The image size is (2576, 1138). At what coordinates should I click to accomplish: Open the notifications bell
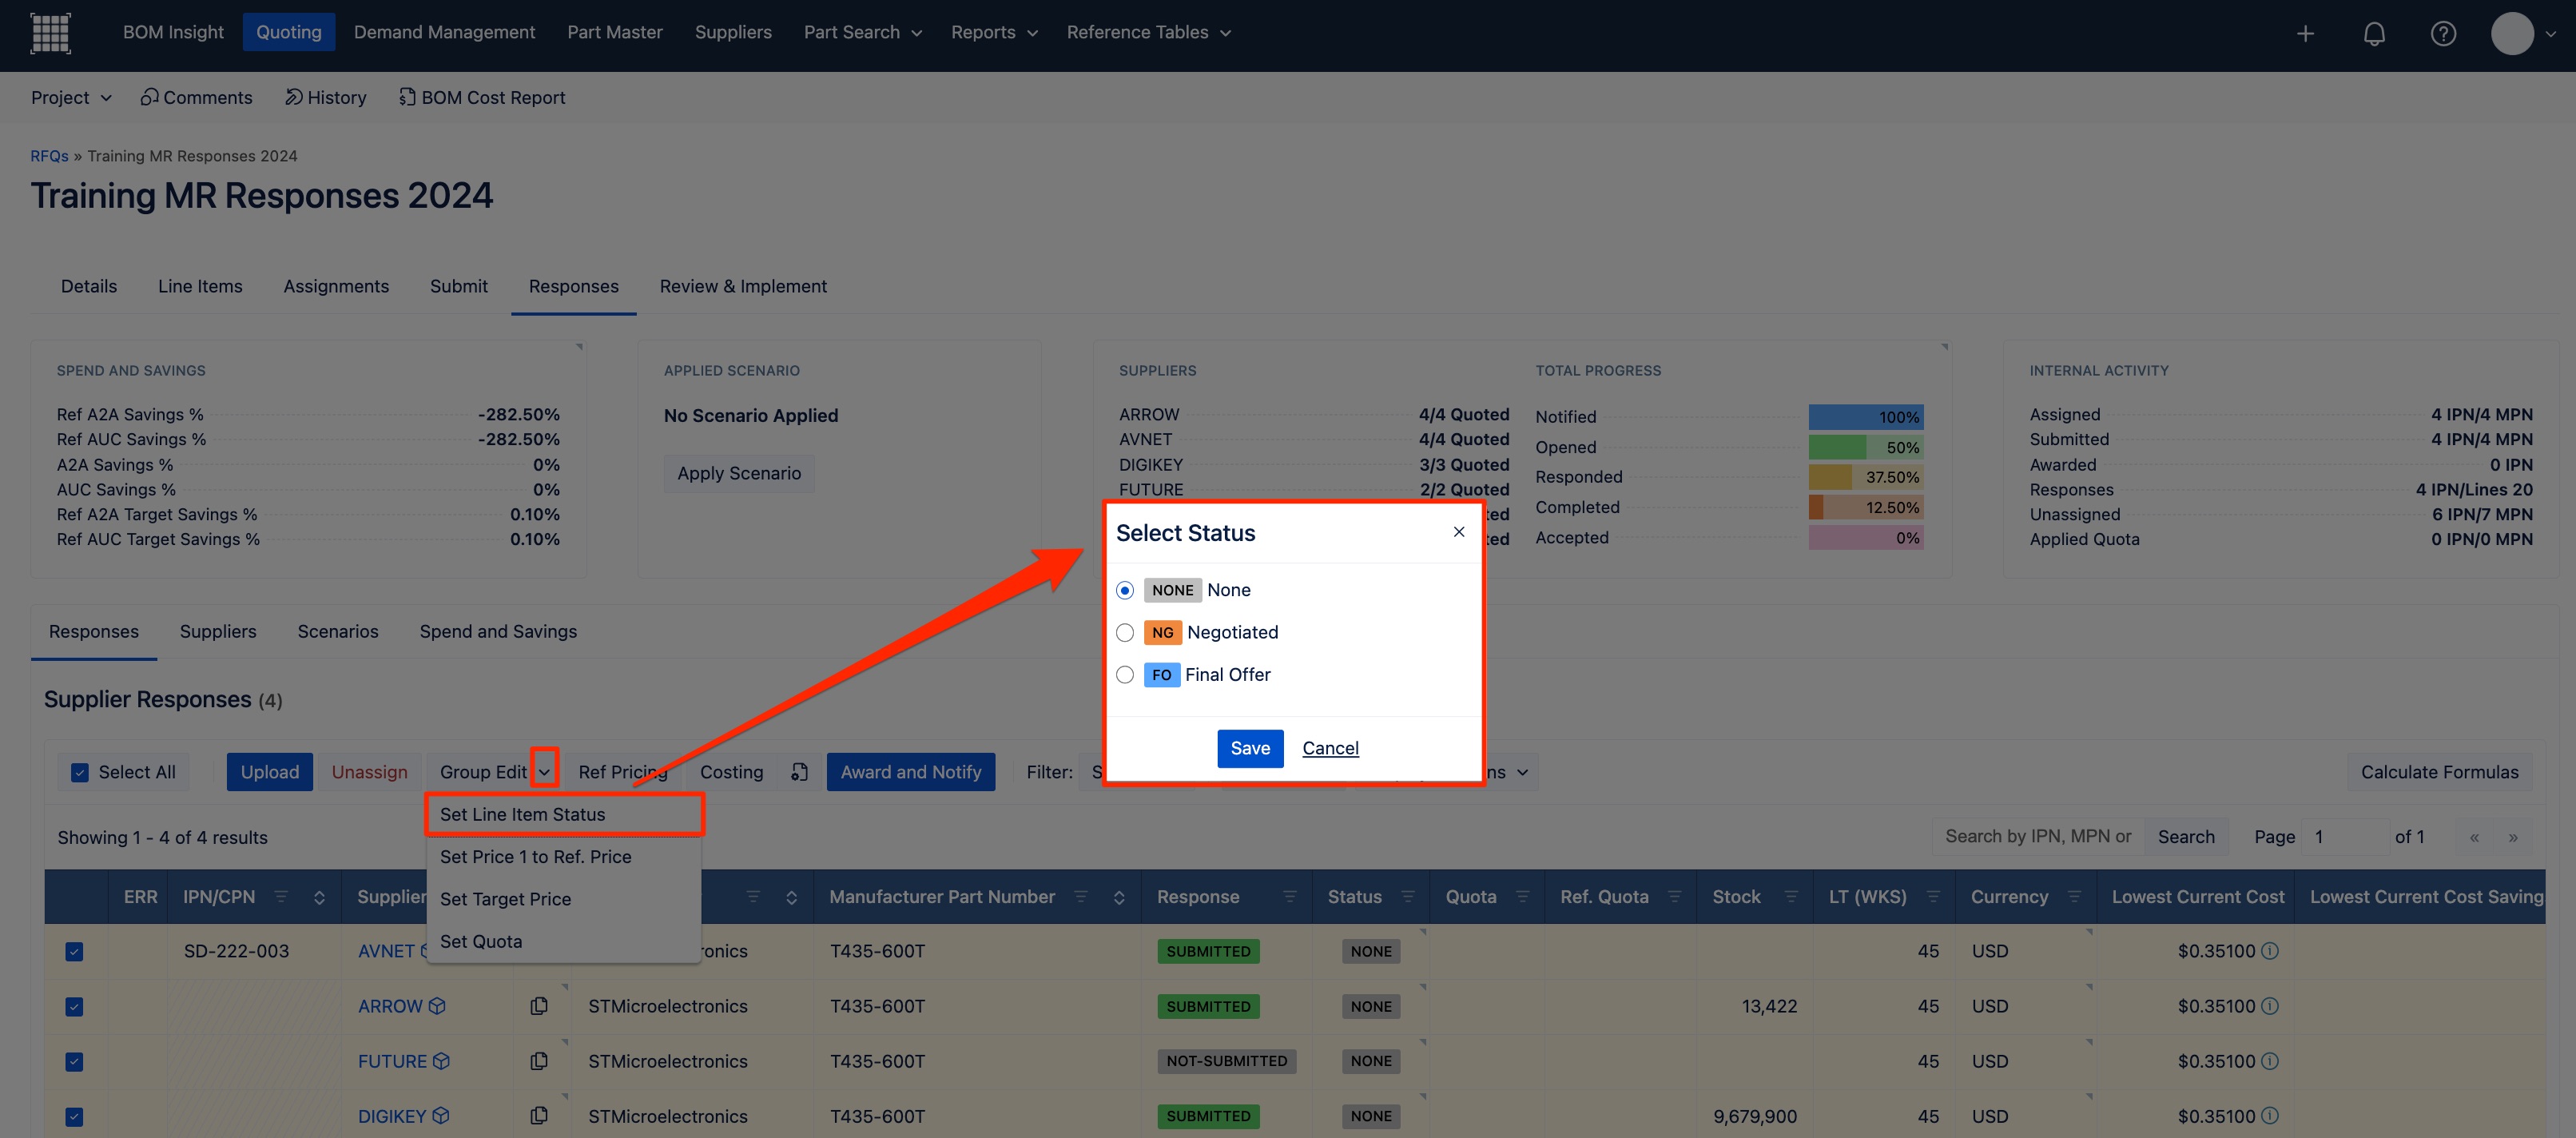pos(2374,33)
